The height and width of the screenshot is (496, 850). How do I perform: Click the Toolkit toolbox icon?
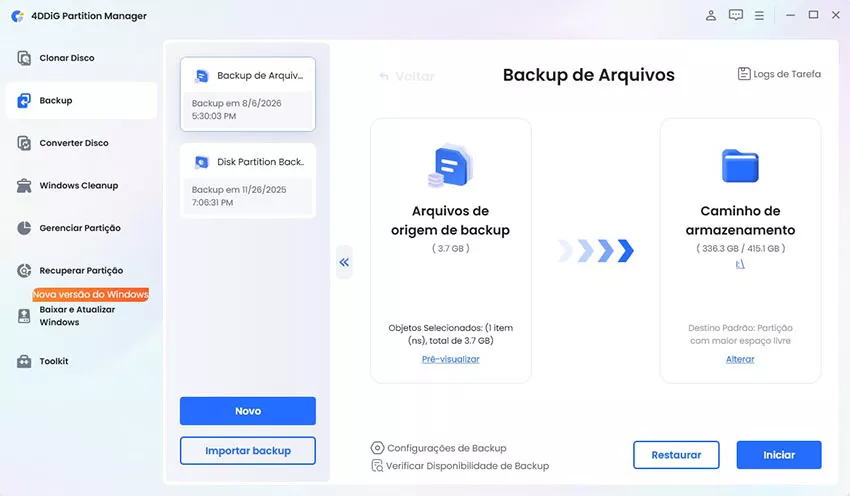(24, 361)
